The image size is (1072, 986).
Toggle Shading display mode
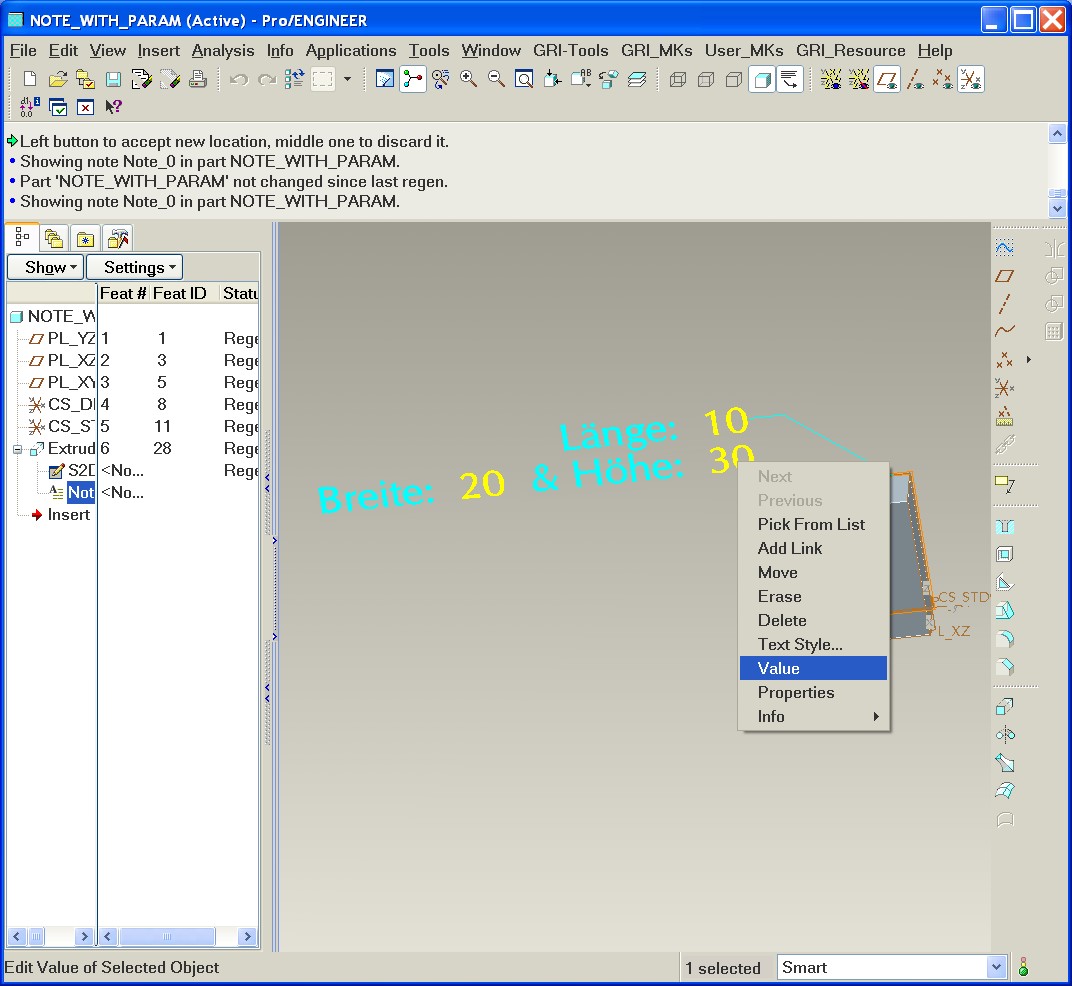point(762,79)
